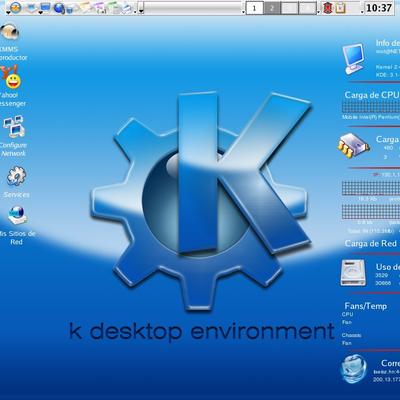Open the XMMS desktop icon
The image size is (400, 400).
10,32
